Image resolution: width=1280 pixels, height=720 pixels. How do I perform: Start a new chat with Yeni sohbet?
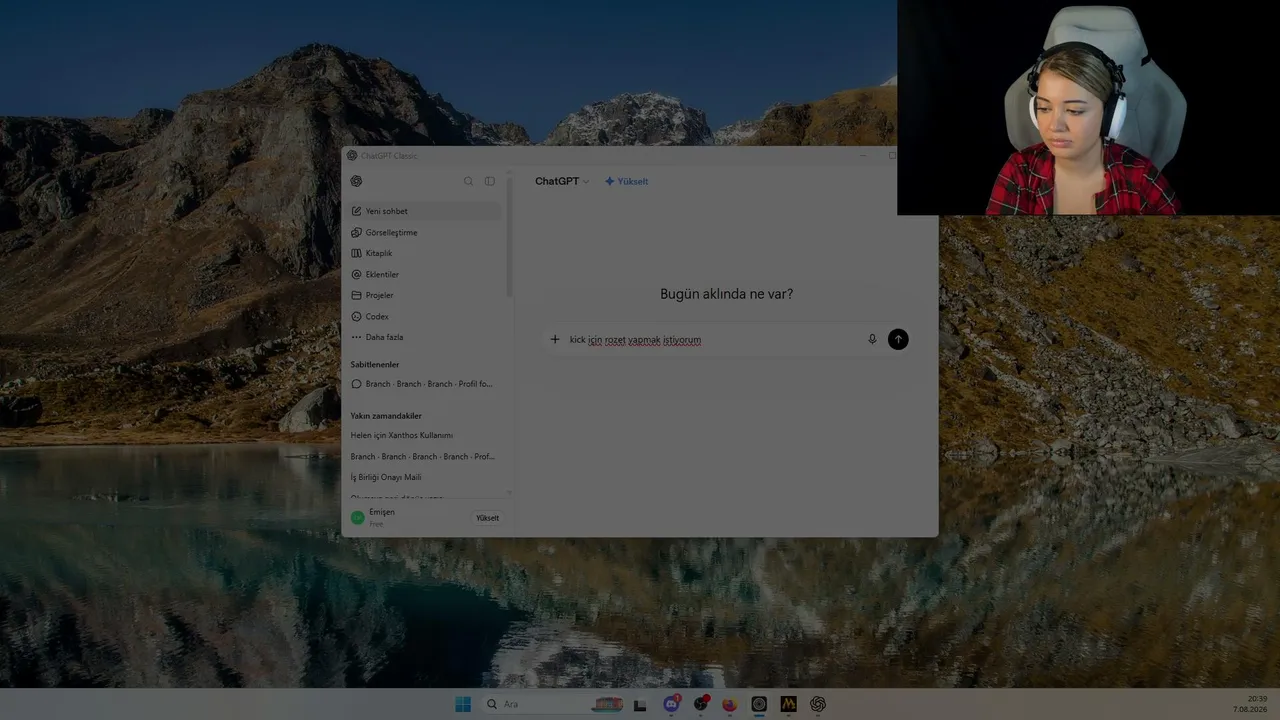426,211
